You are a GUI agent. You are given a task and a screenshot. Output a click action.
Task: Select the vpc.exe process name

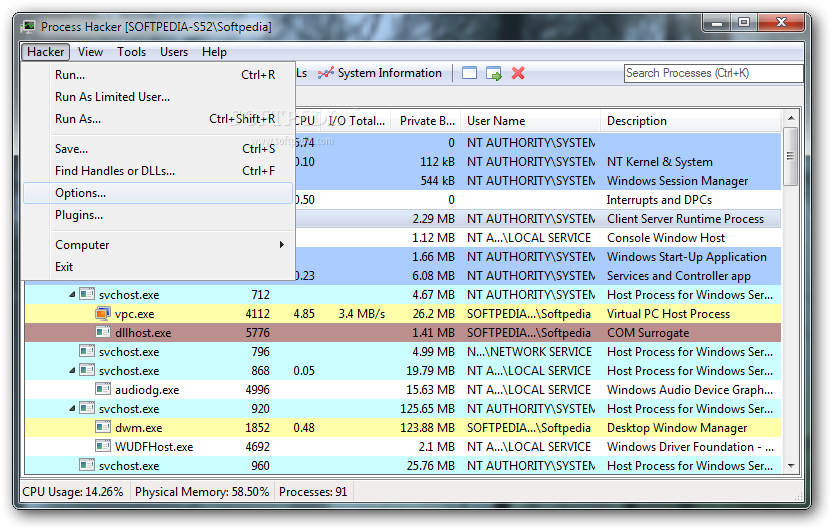pyautogui.click(x=135, y=314)
